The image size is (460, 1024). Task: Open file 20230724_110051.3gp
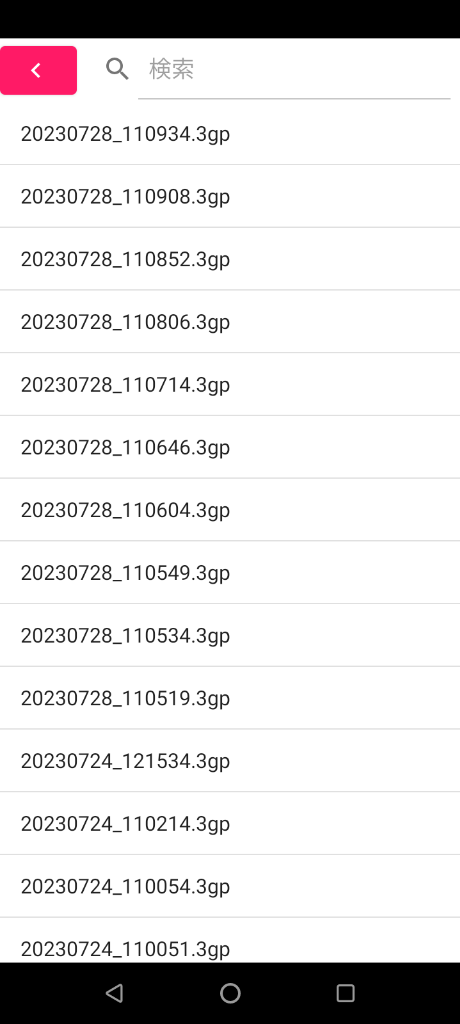(x=230, y=940)
